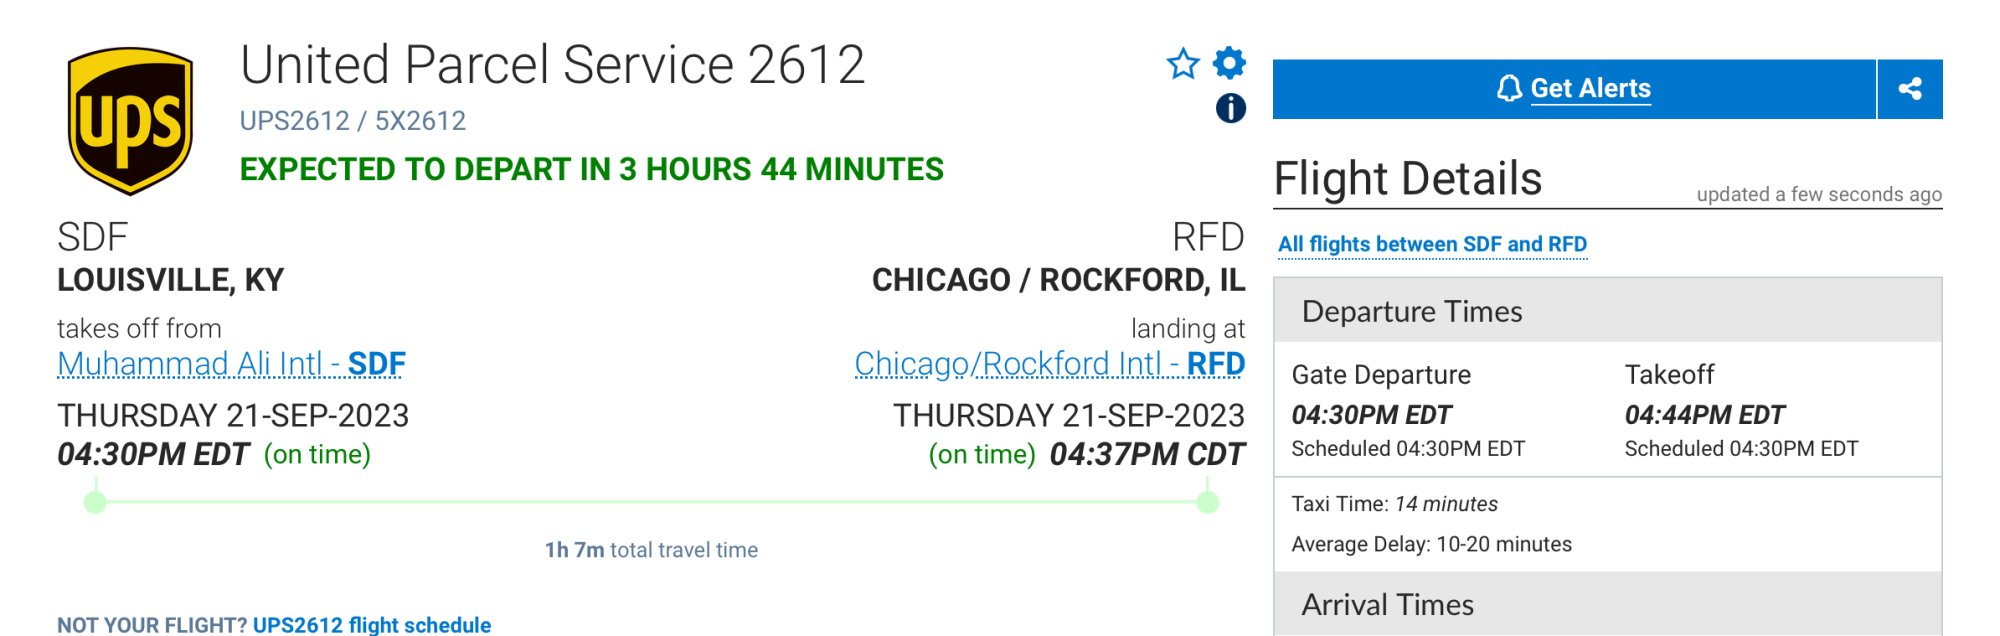Favorite this flight with the star icon
The height and width of the screenshot is (636, 2000).
coord(1183,64)
